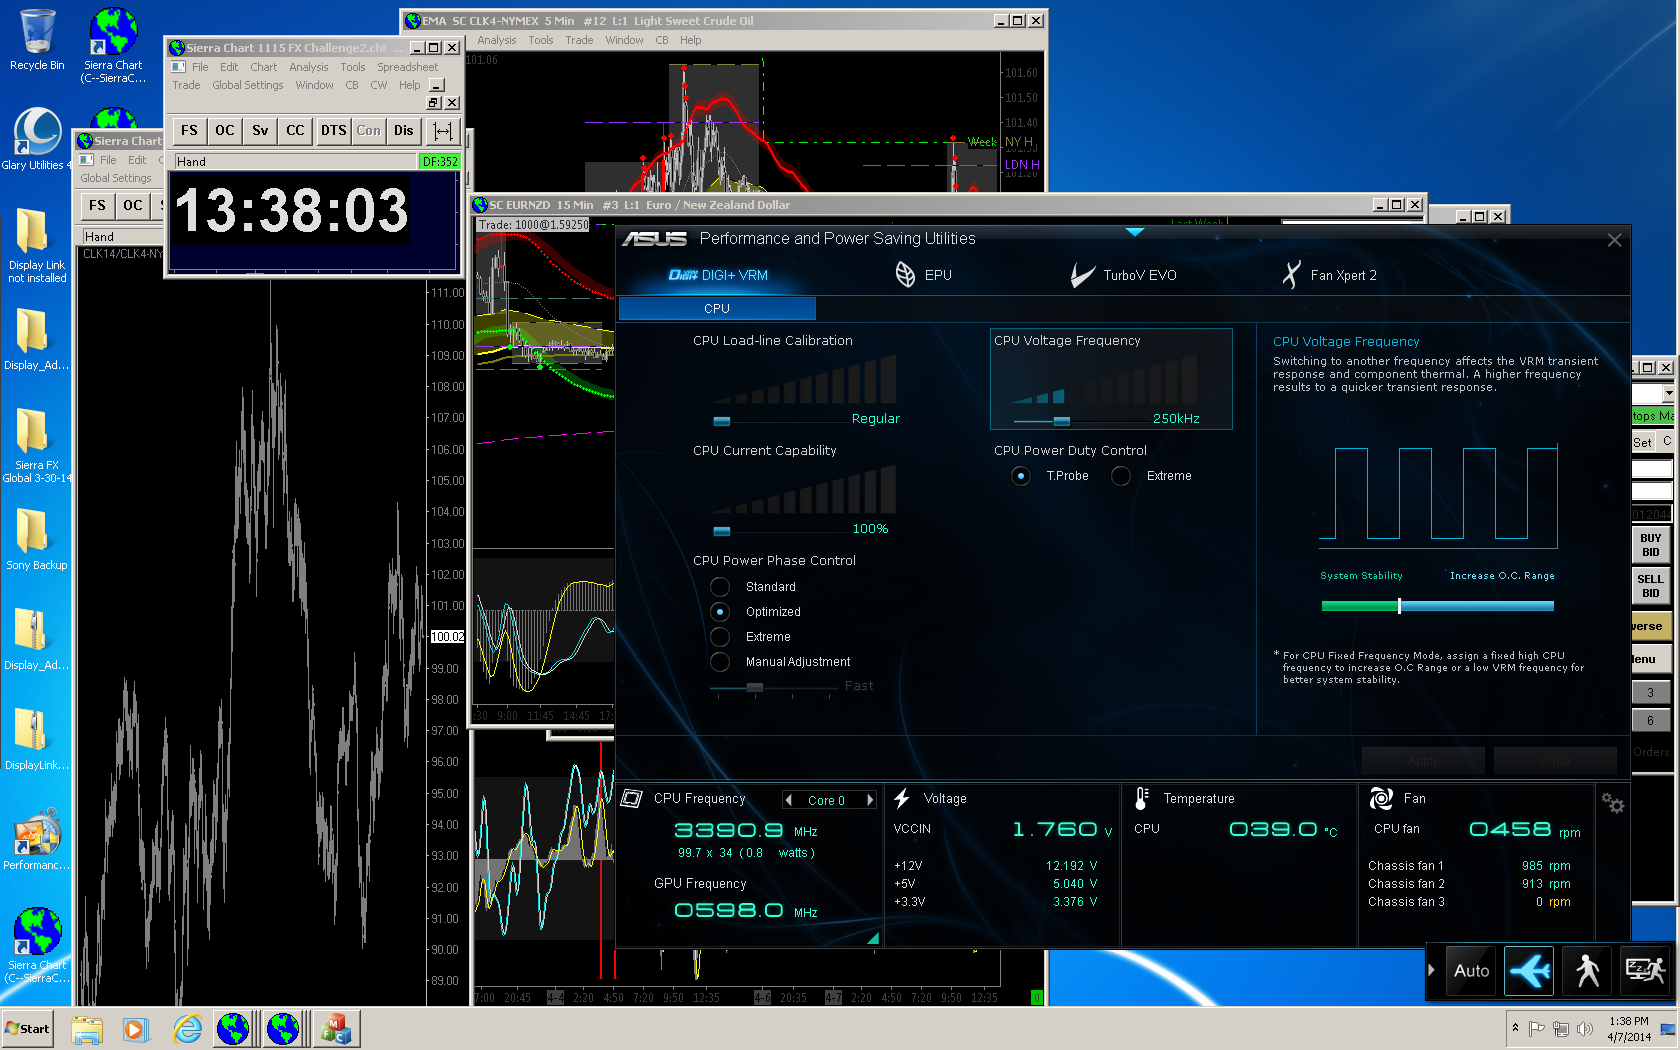Click the CPU Frequency chip icon
This screenshot has height=1050, width=1680.
point(631,798)
